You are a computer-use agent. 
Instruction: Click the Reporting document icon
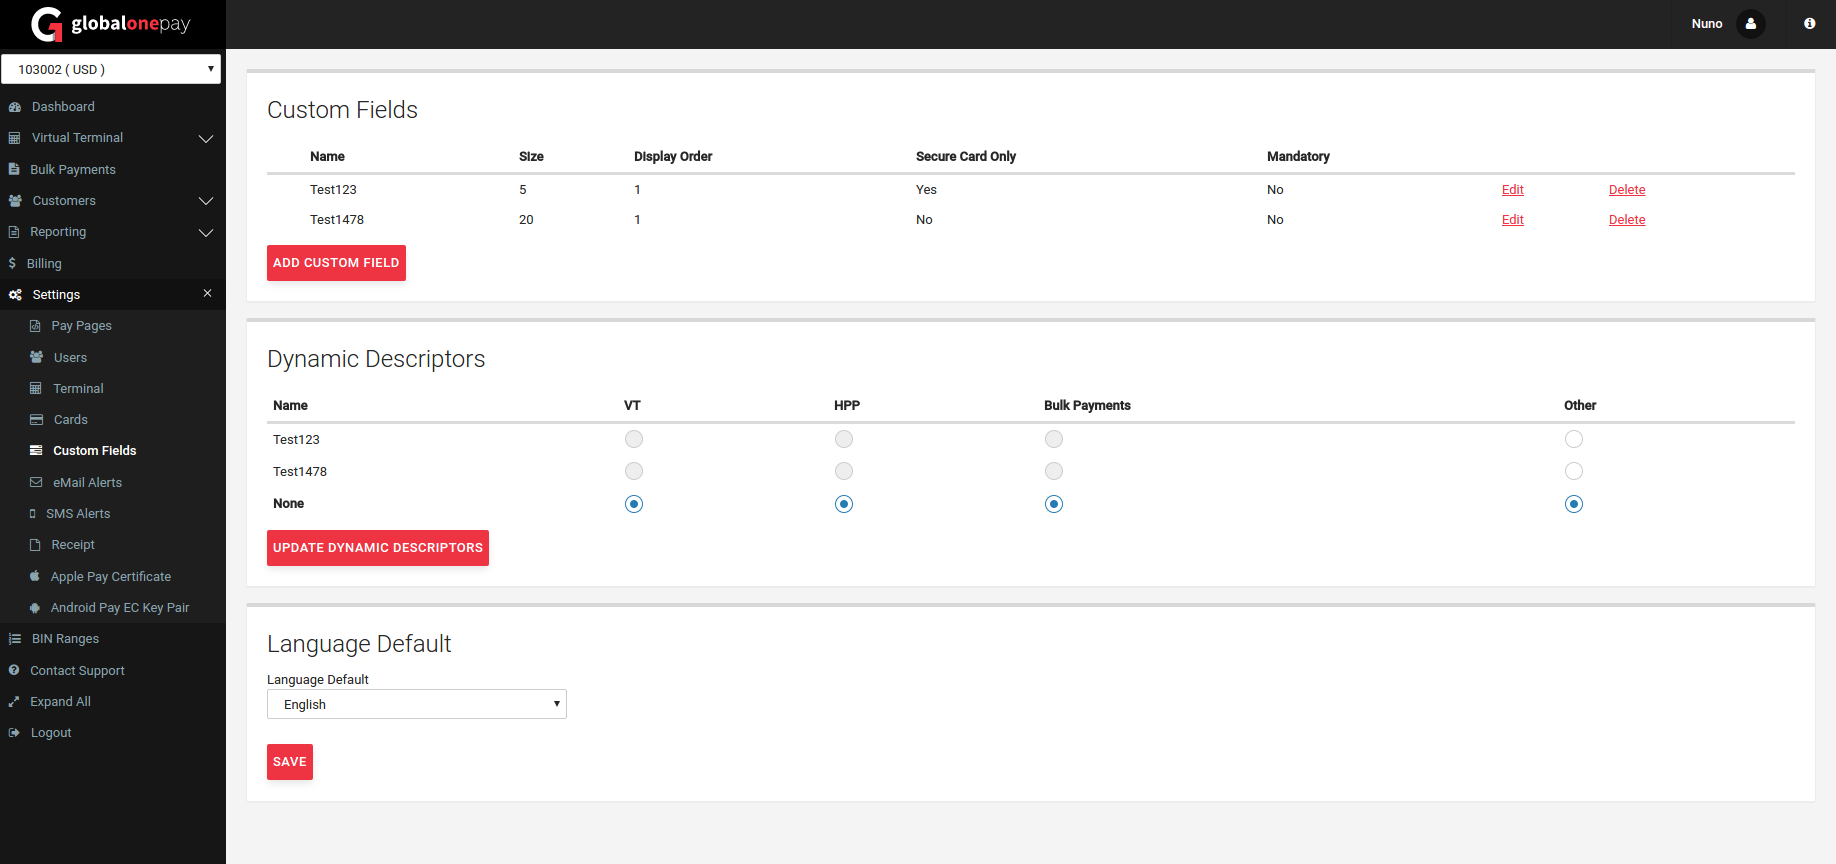[14, 232]
